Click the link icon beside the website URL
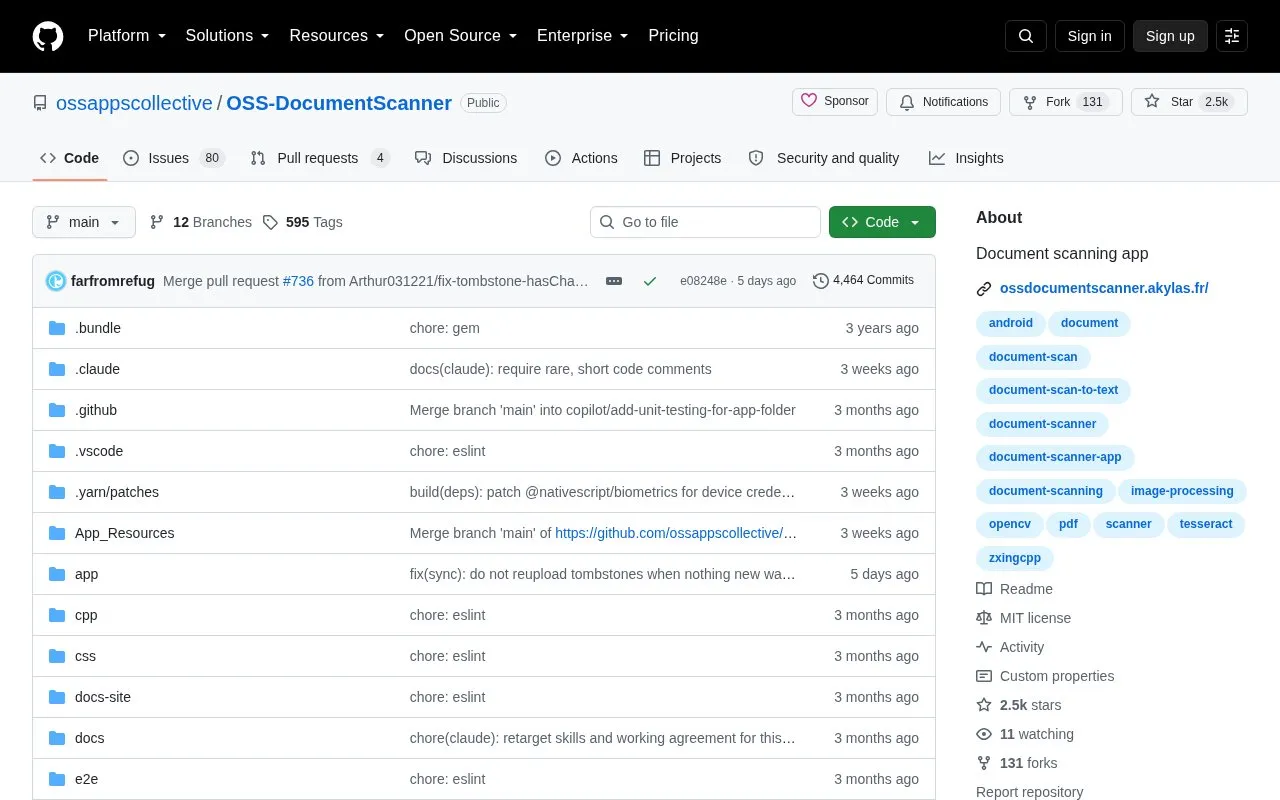 tap(984, 289)
